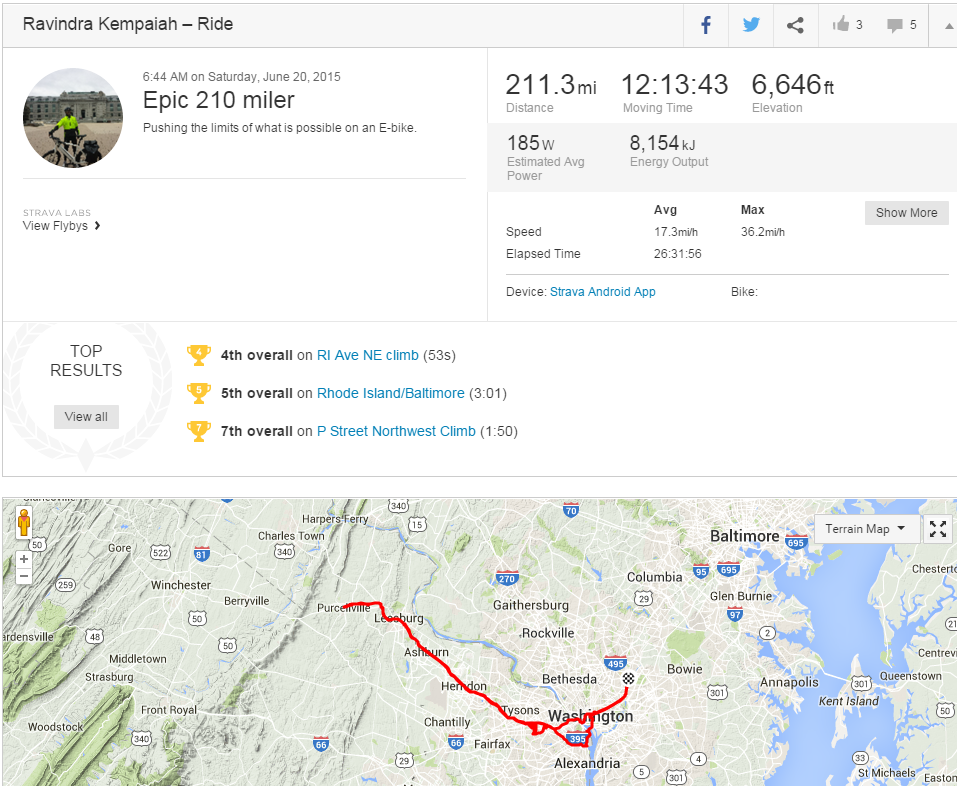Open RI Ave NE climb segment
957x786 pixels.
click(367, 355)
